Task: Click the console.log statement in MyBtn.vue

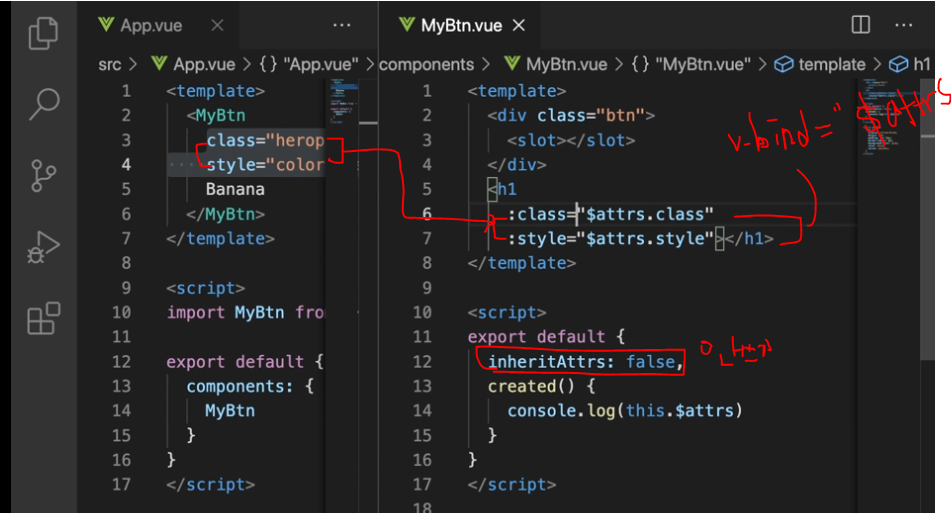Action: click(x=625, y=411)
